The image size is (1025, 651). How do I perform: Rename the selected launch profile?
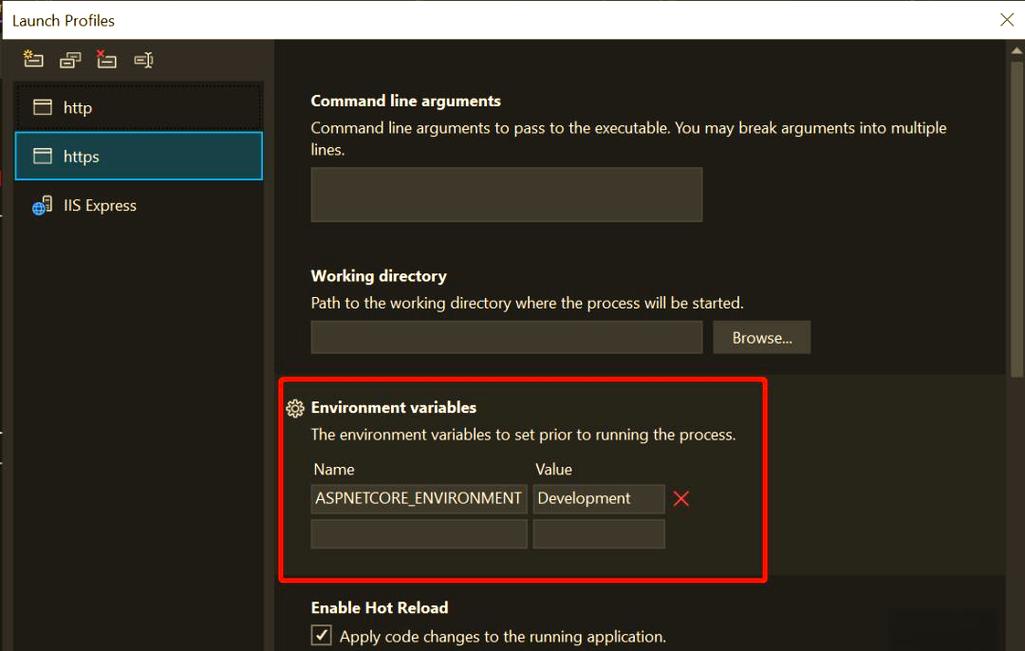[143, 59]
